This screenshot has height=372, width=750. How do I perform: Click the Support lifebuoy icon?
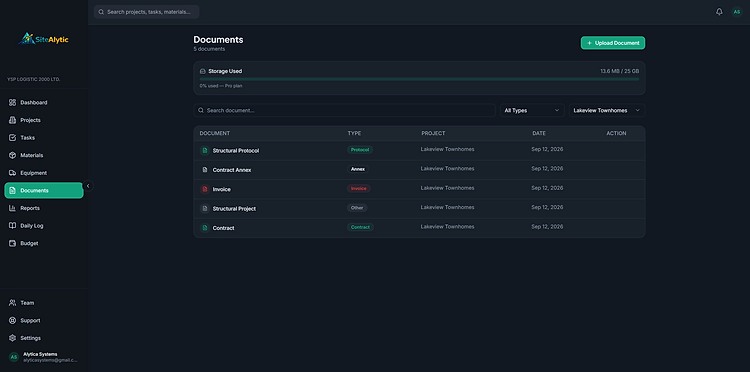pyautogui.click(x=12, y=320)
